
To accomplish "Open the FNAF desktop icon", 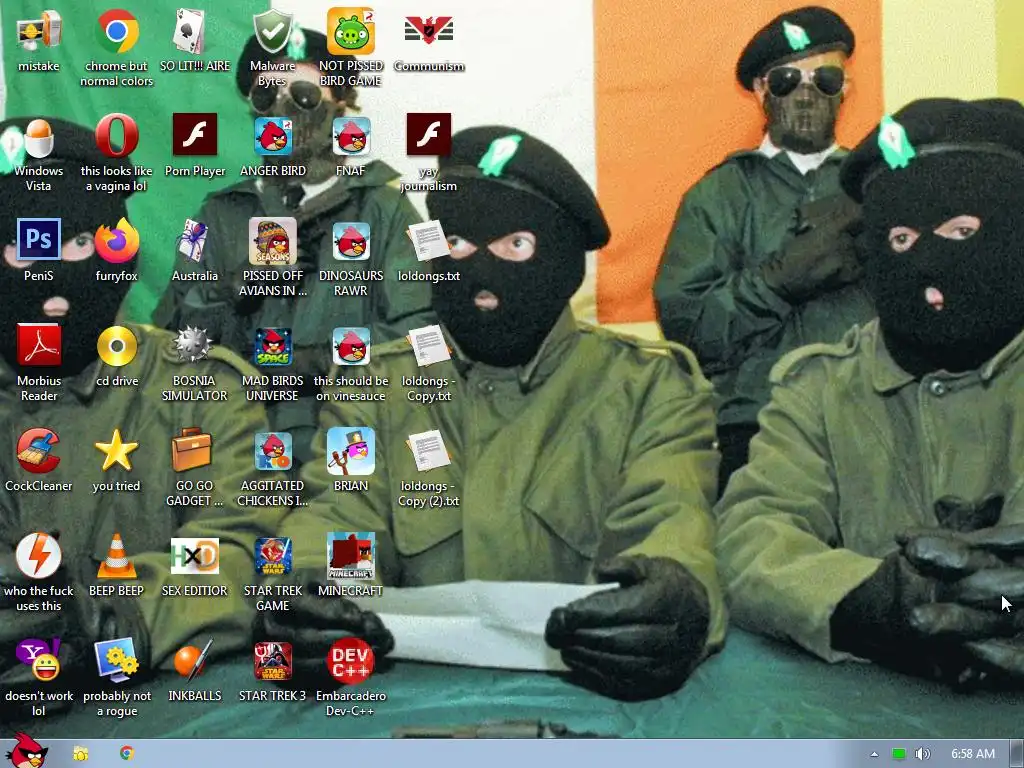I will pyautogui.click(x=351, y=136).
